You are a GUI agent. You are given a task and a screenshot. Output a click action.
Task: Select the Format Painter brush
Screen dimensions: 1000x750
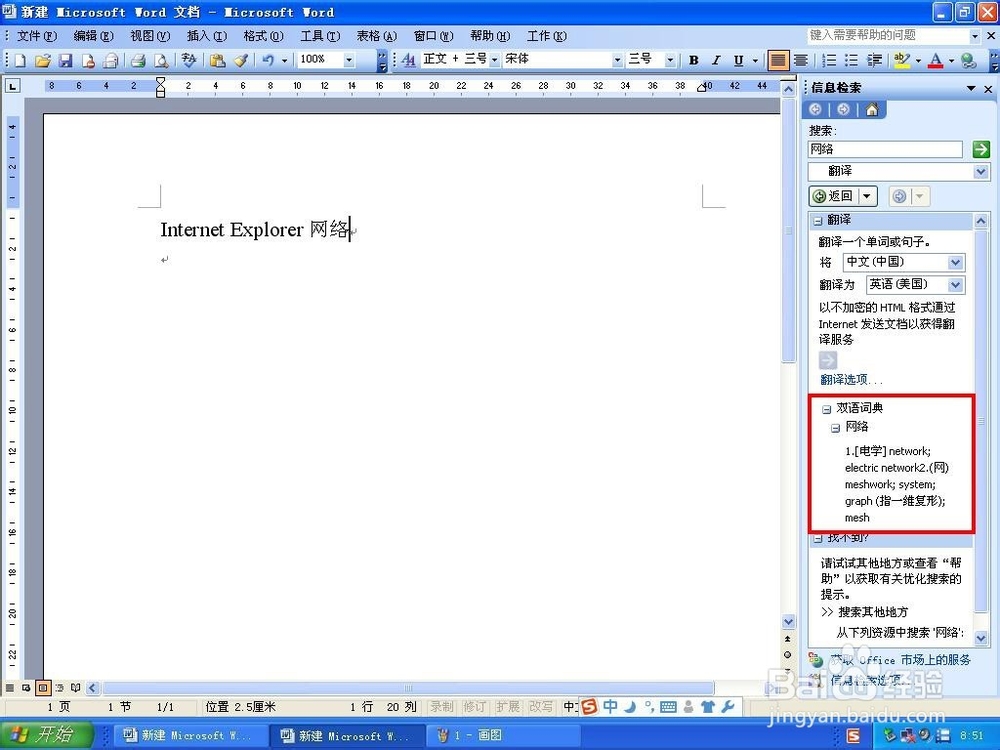pyautogui.click(x=240, y=61)
